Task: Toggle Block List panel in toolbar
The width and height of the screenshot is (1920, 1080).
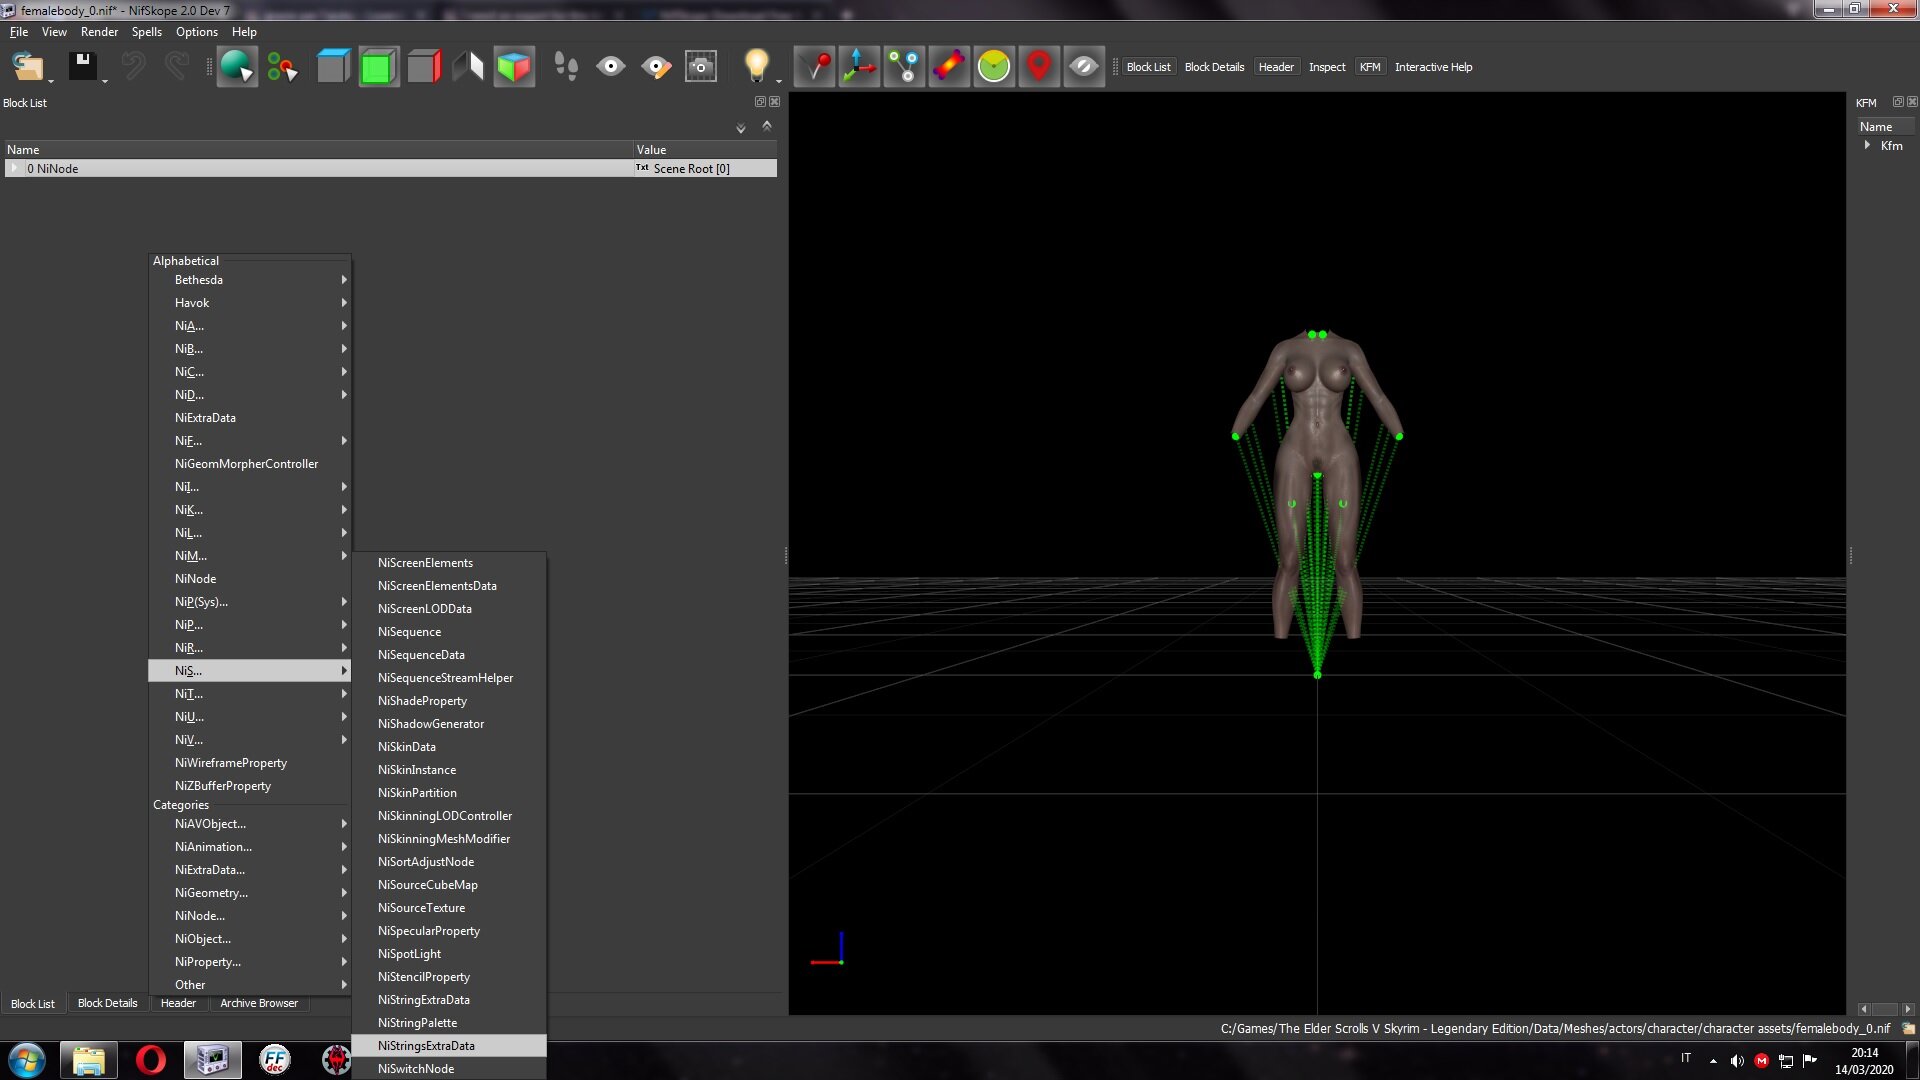Action: (1148, 67)
